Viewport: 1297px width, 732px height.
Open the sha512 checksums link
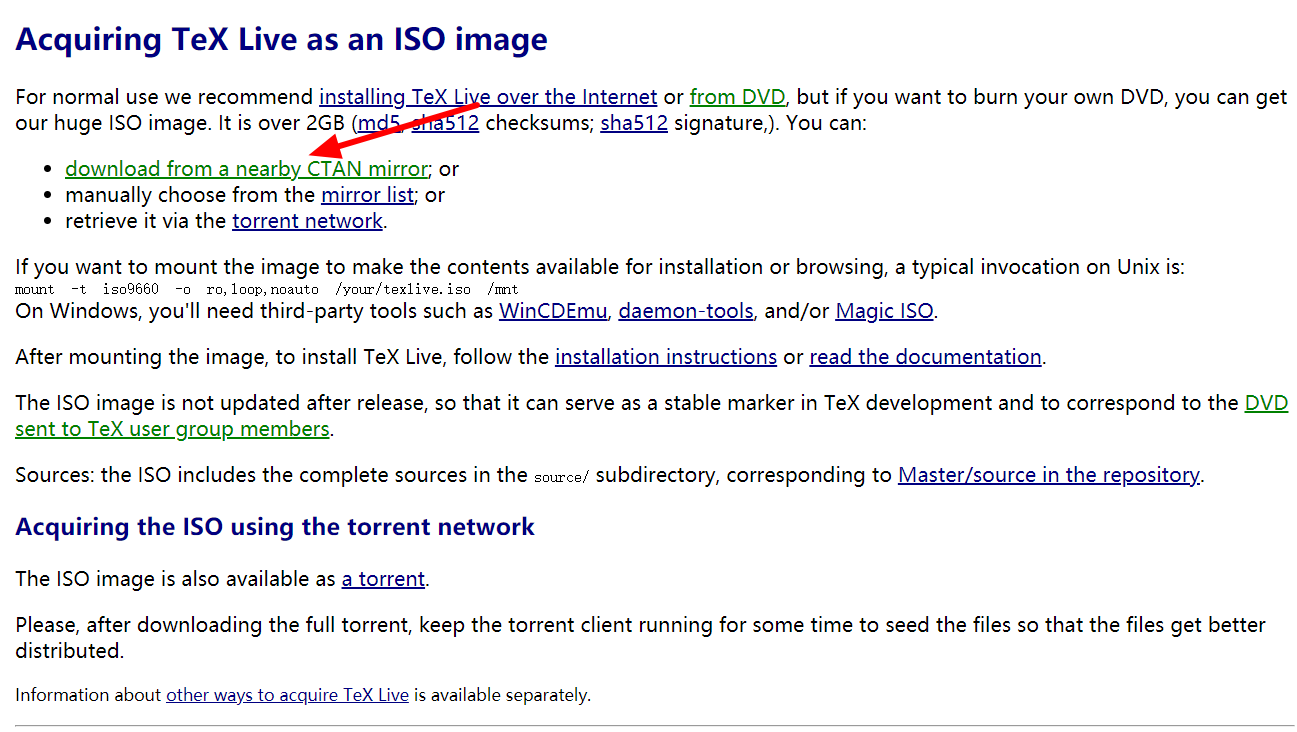point(445,123)
